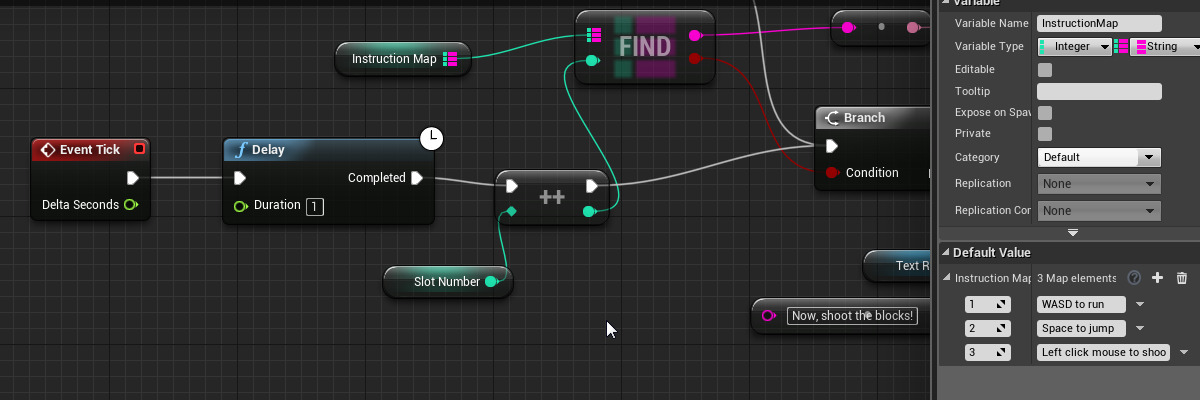Click the add map element plus icon
1200x400 pixels.
pyautogui.click(x=1158, y=278)
